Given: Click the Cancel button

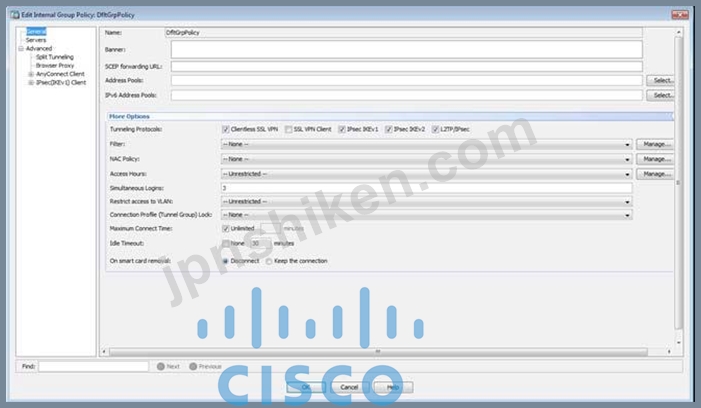Looking at the screenshot, I should (349, 387).
